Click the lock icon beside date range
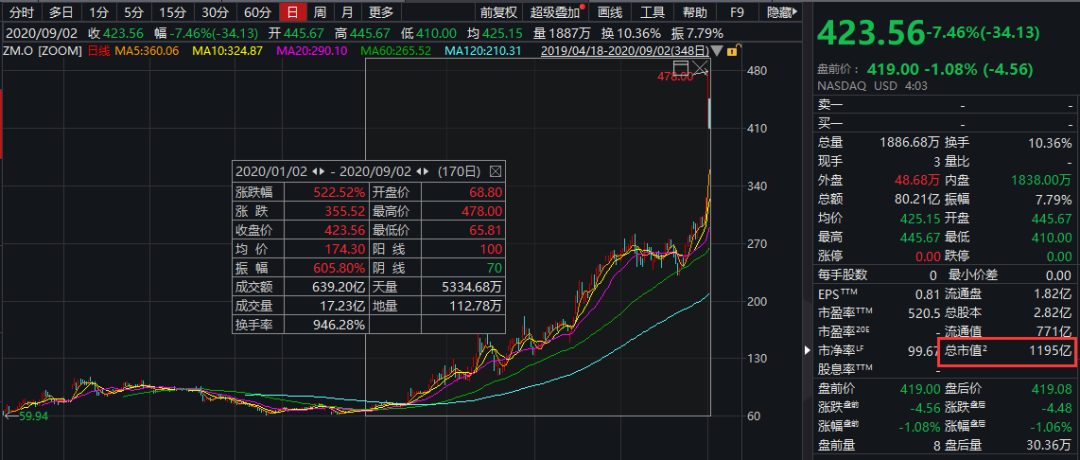 tap(732, 50)
